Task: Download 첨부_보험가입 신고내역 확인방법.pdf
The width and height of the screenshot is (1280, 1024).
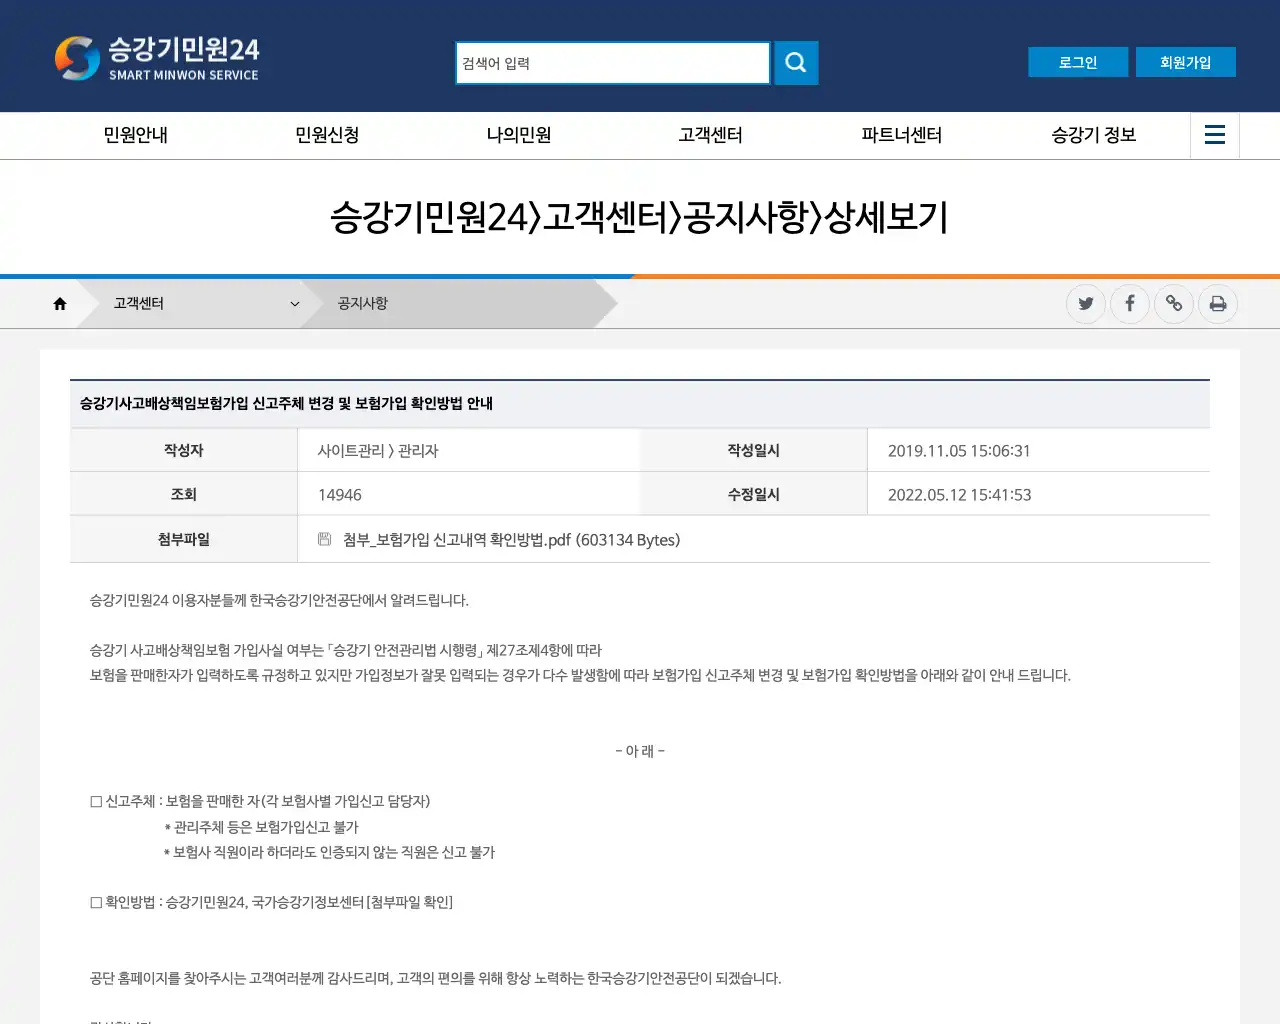Action: click(511, 540)
